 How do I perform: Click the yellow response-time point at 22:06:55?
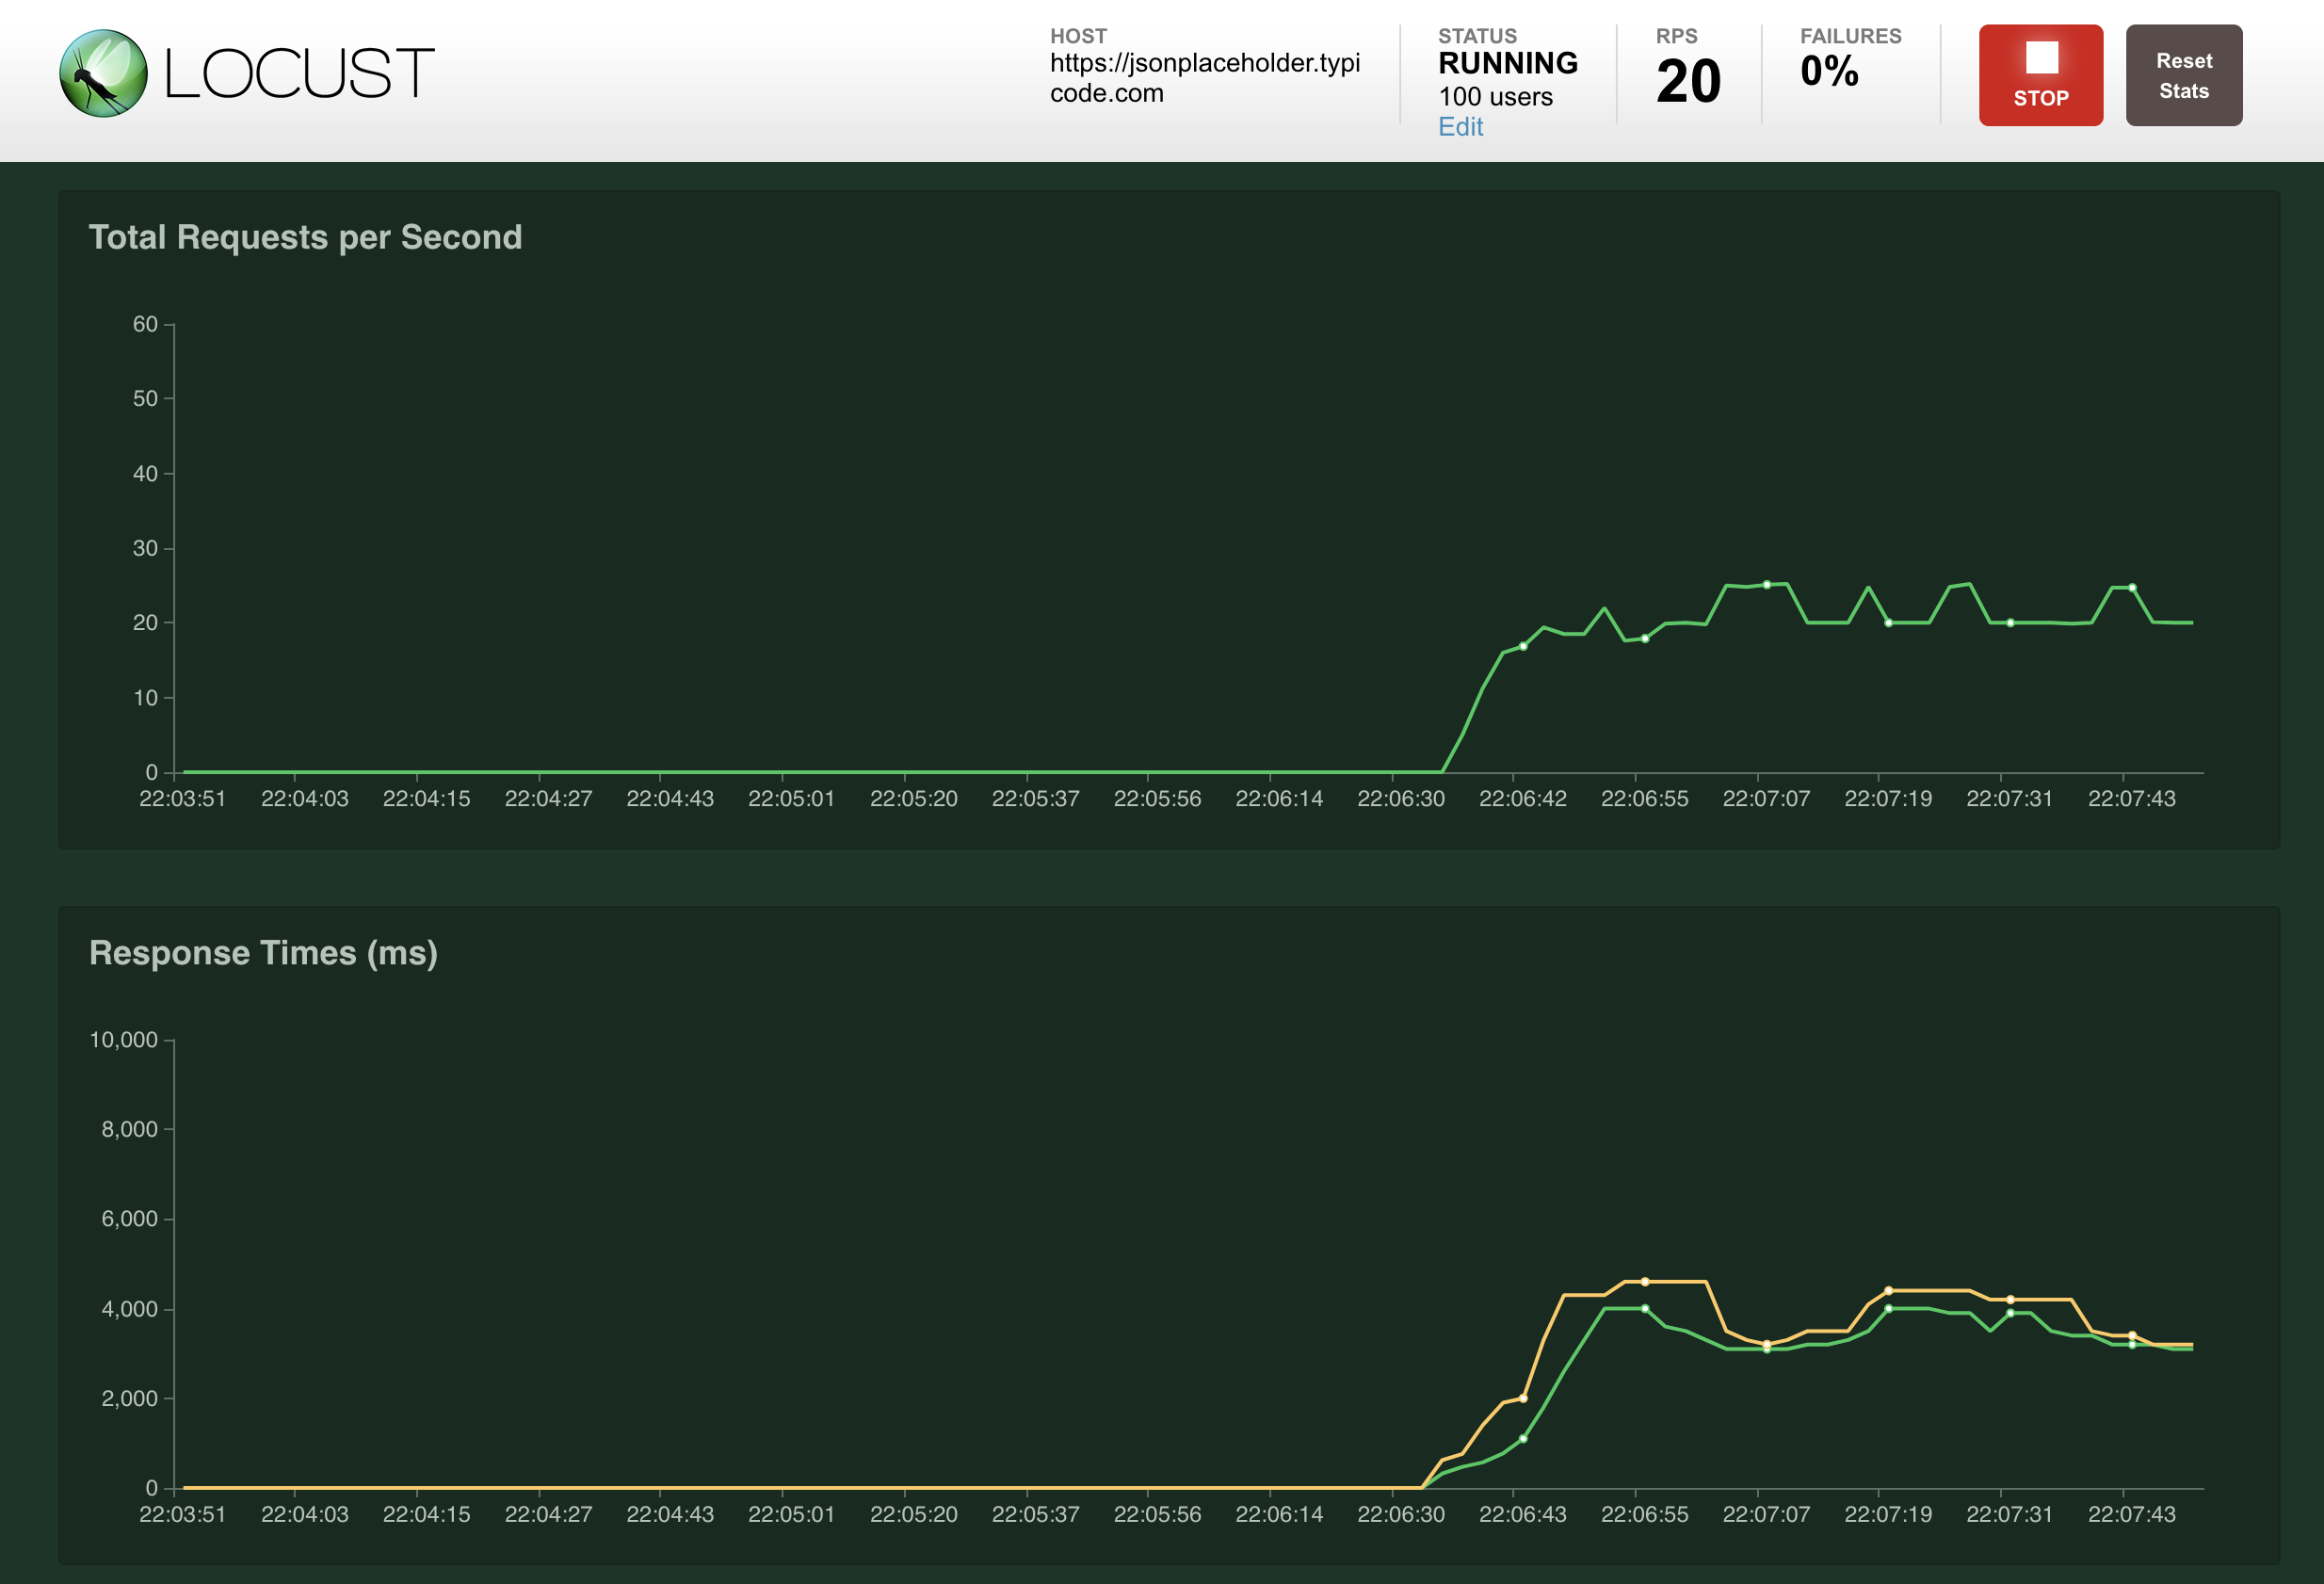point(1645,1282)
